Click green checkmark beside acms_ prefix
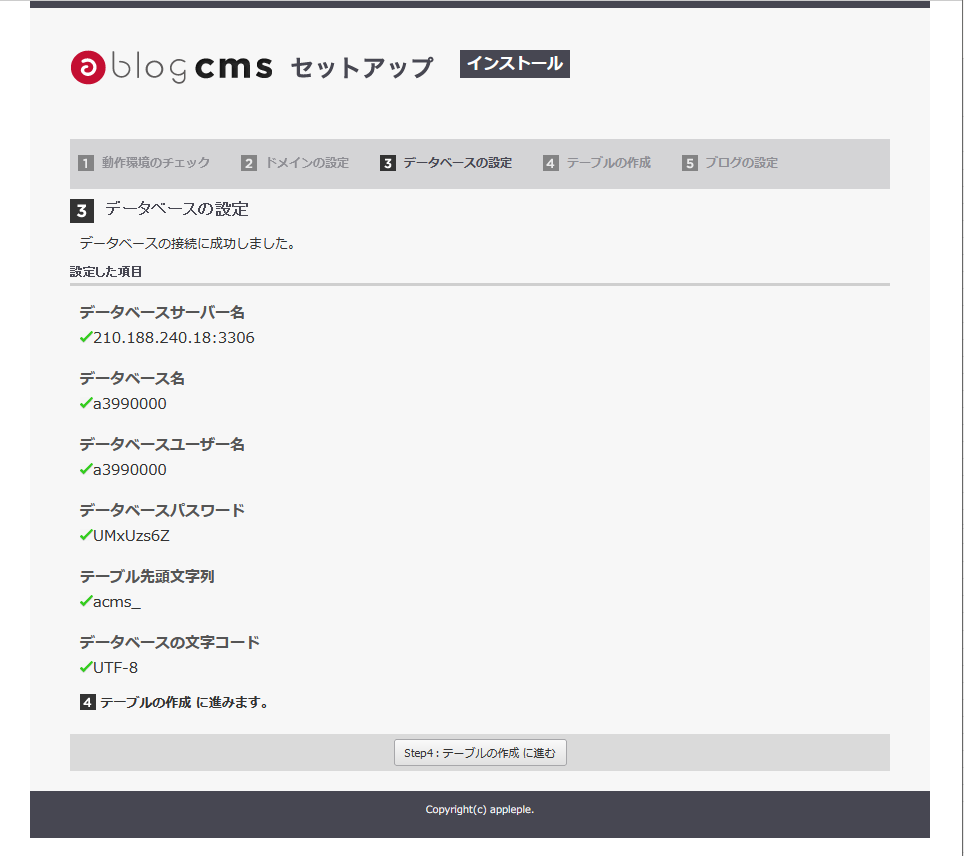This screenshot has width=964, height=856. (86, 602)
